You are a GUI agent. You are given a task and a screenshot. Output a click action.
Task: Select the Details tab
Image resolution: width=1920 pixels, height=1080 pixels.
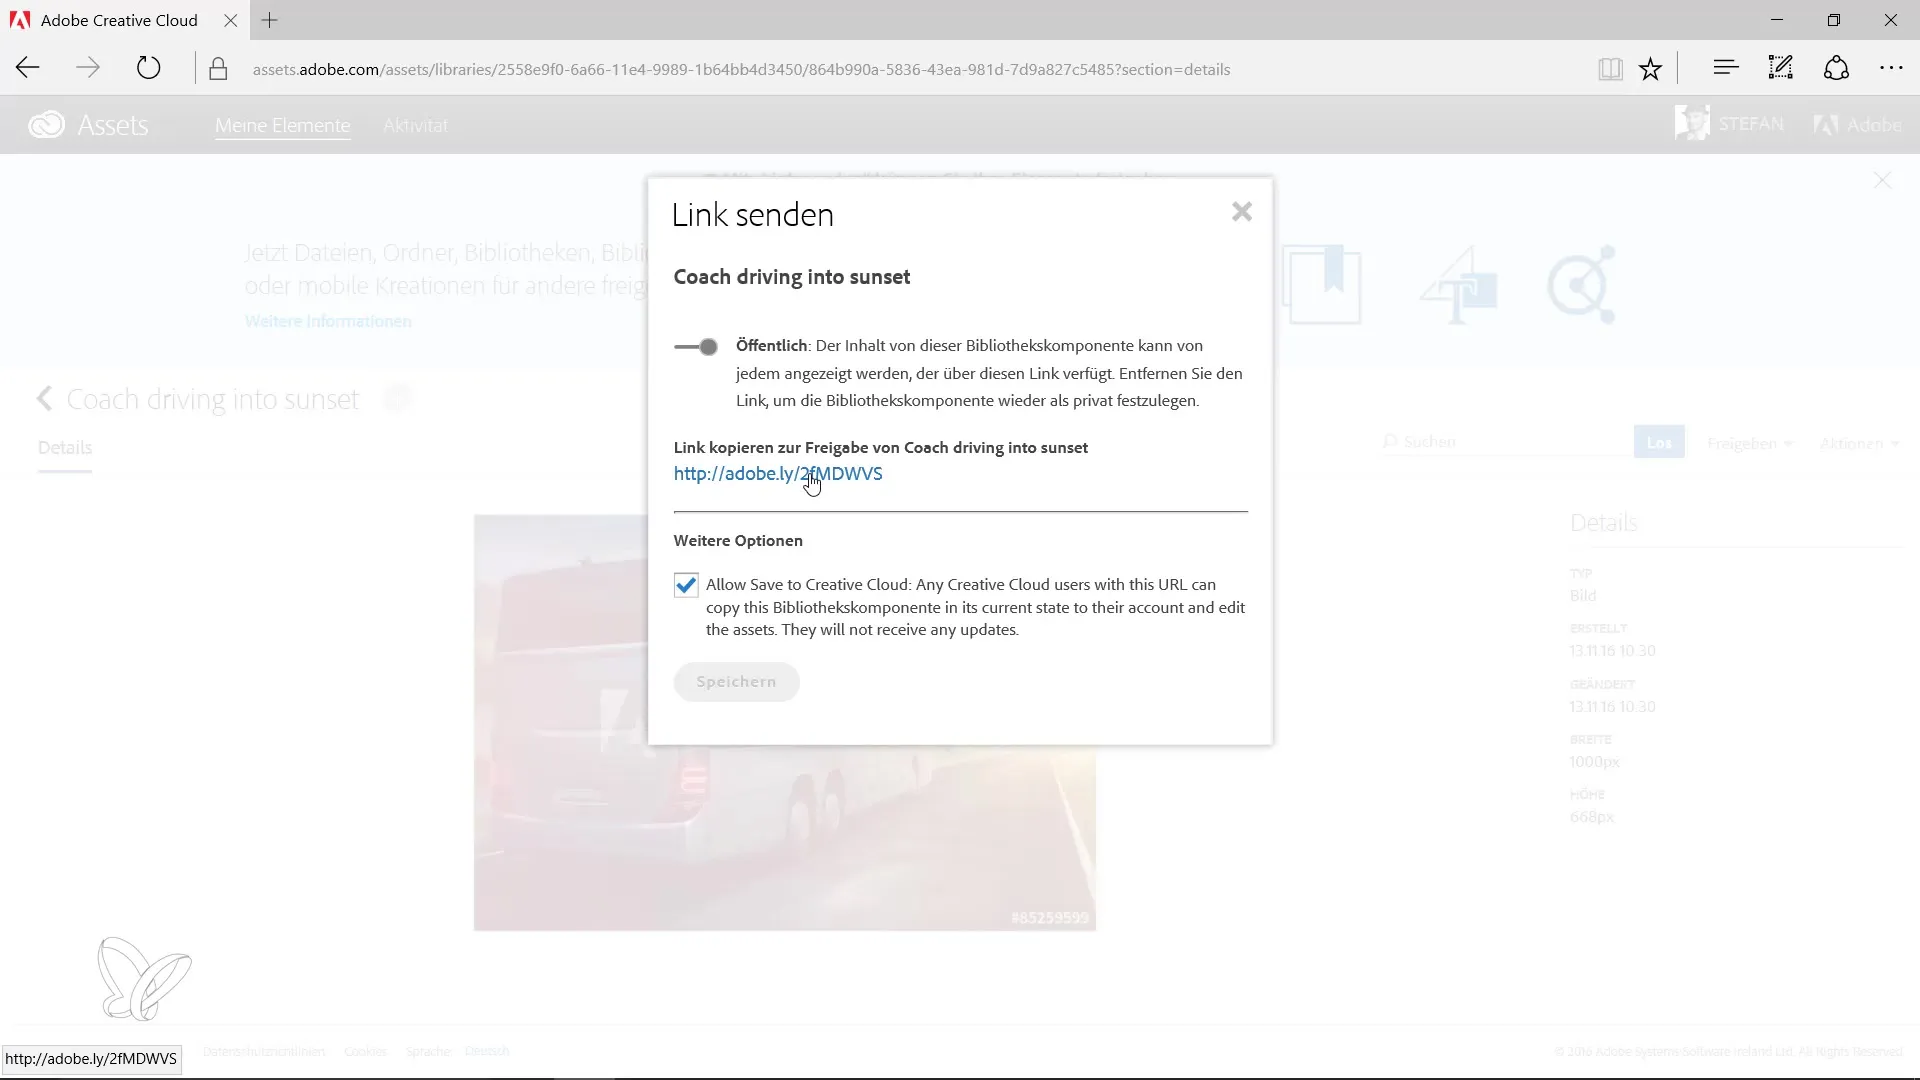[65, 448]
